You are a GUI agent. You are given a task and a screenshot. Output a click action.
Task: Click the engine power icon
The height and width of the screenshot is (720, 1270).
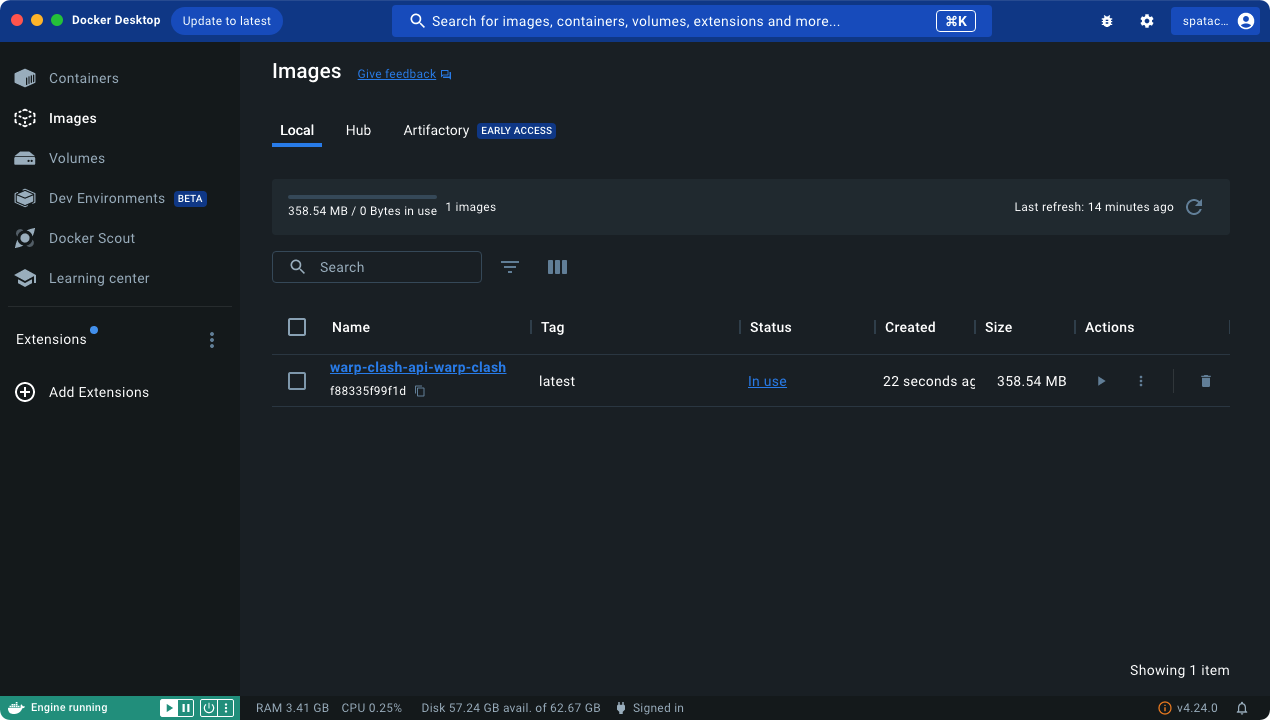(x=209, y=708)
